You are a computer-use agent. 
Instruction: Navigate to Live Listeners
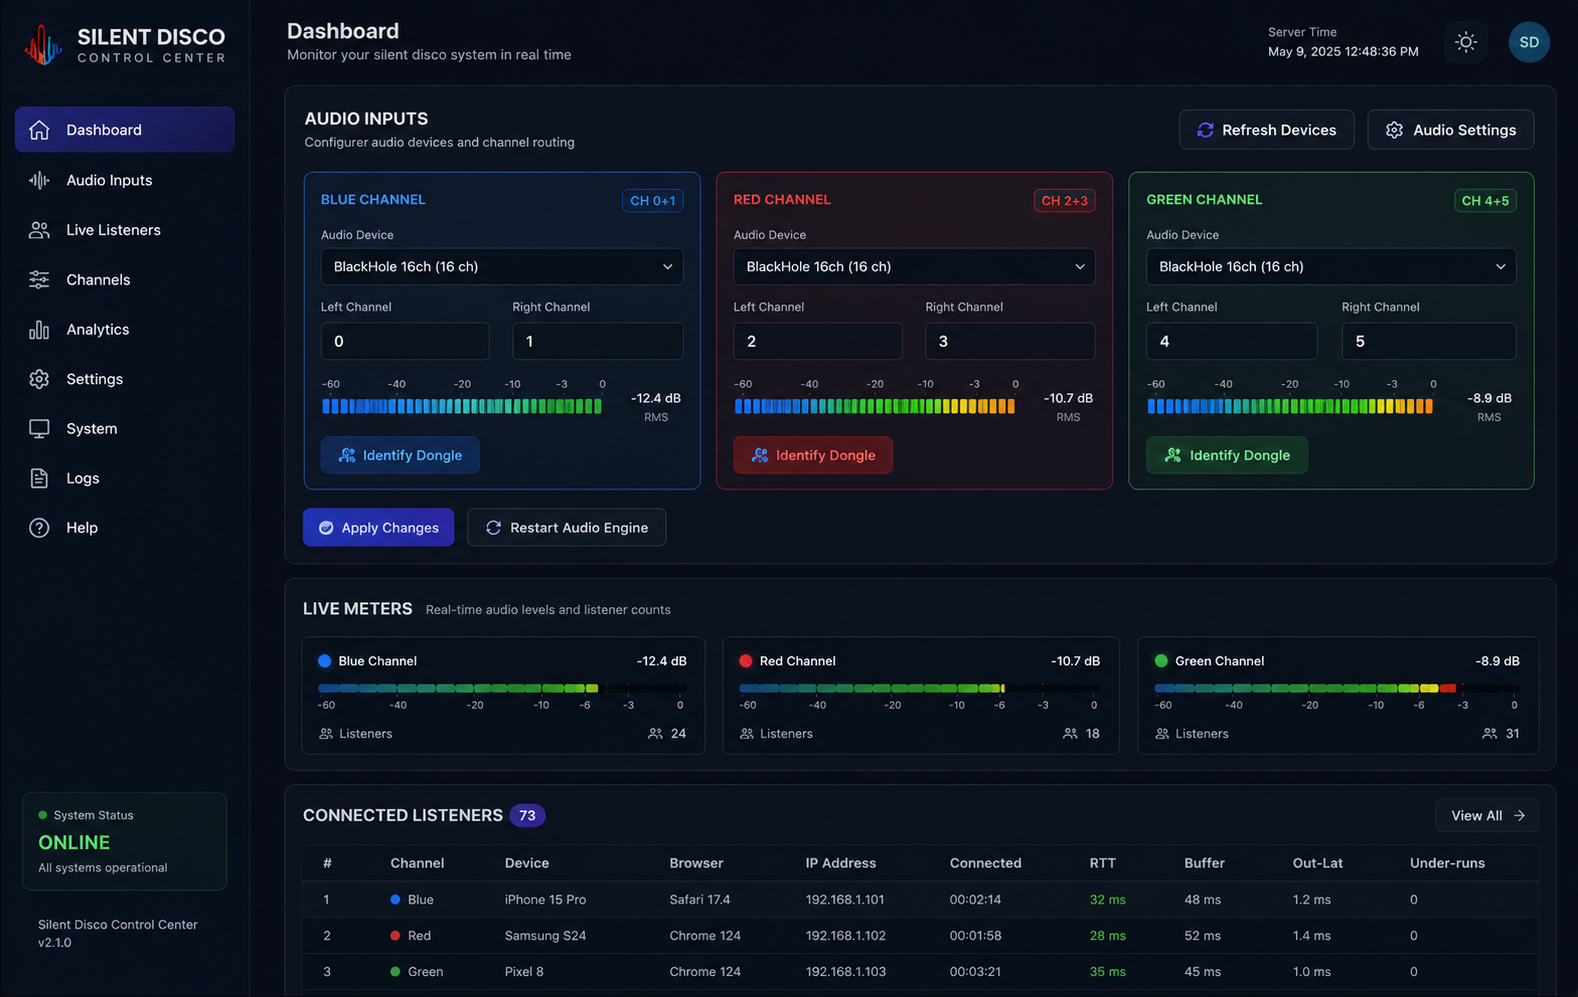pyautogui.click(x=113, y=230)
